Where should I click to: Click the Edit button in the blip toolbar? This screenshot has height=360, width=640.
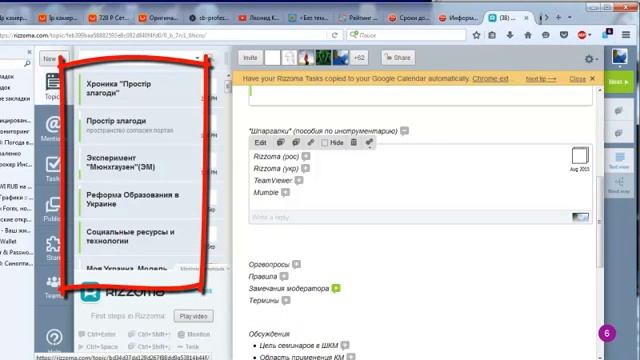[260, 142]
